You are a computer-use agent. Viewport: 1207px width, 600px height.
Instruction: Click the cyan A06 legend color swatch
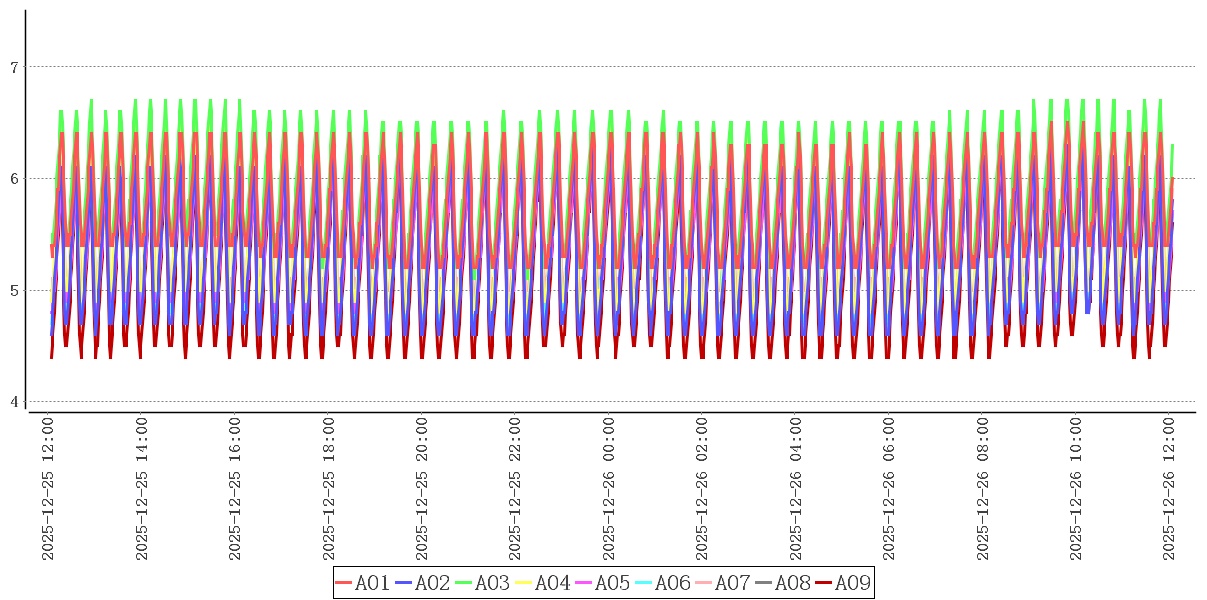click(644, 583)
